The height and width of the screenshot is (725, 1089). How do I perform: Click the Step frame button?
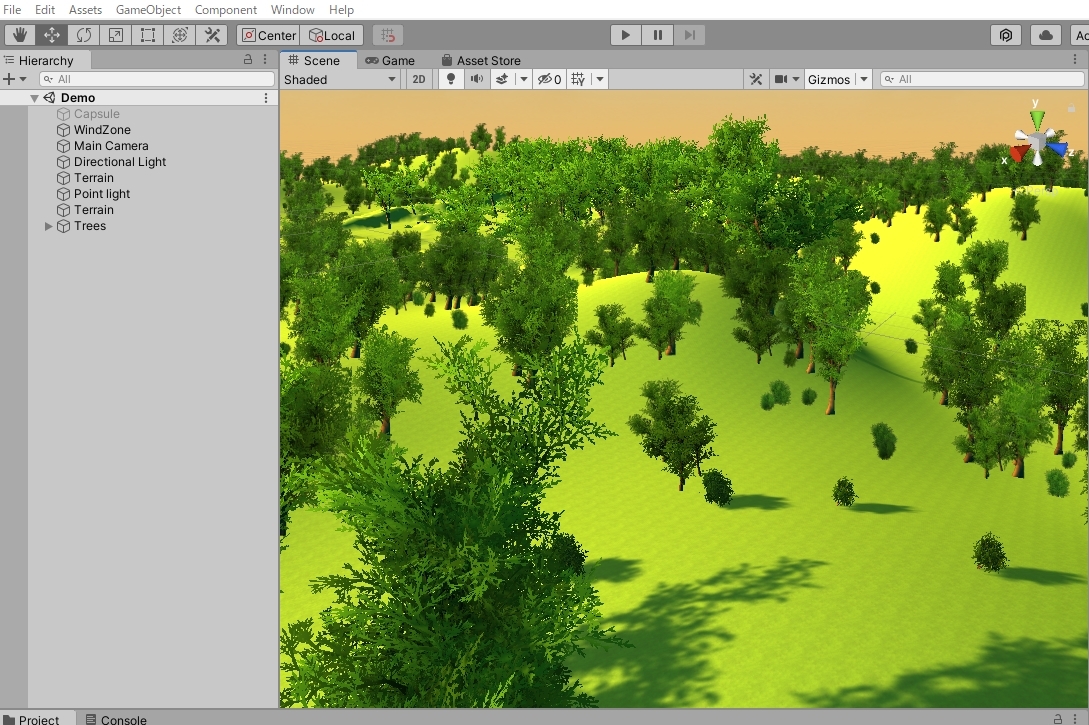pos(689,35)
